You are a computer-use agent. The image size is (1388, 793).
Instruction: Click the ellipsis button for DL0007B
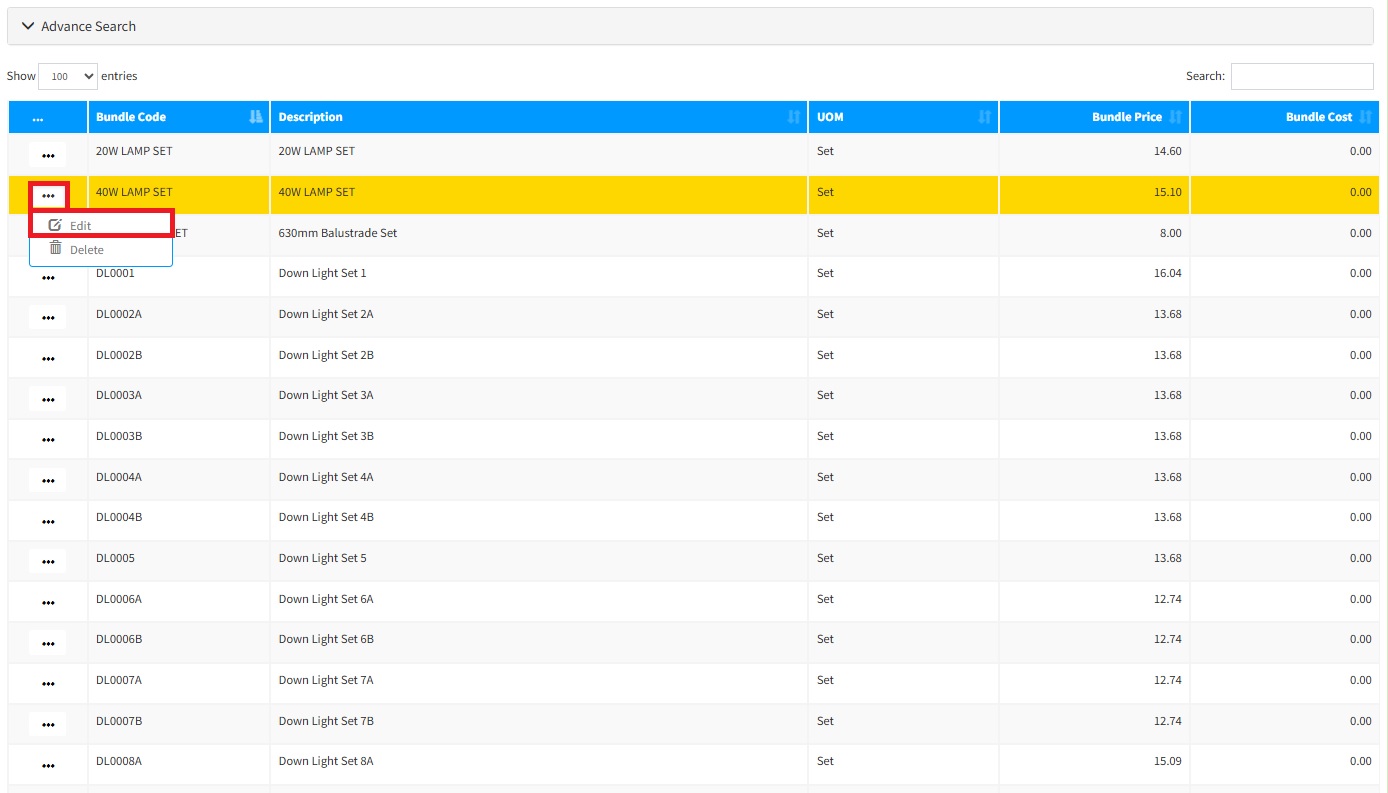click(x=48, y=725)
